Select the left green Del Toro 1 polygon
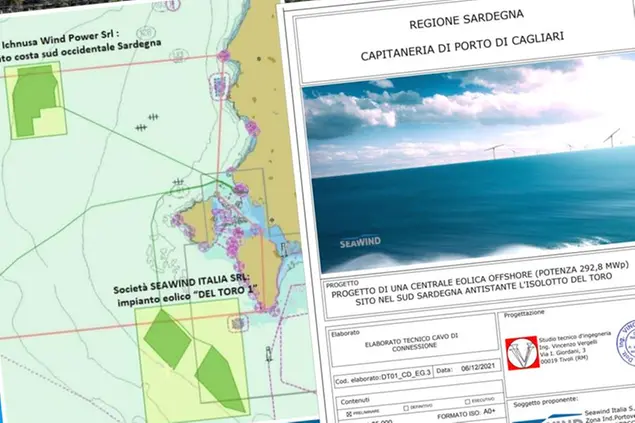The image size is (635, 423). tap(167, 338)
